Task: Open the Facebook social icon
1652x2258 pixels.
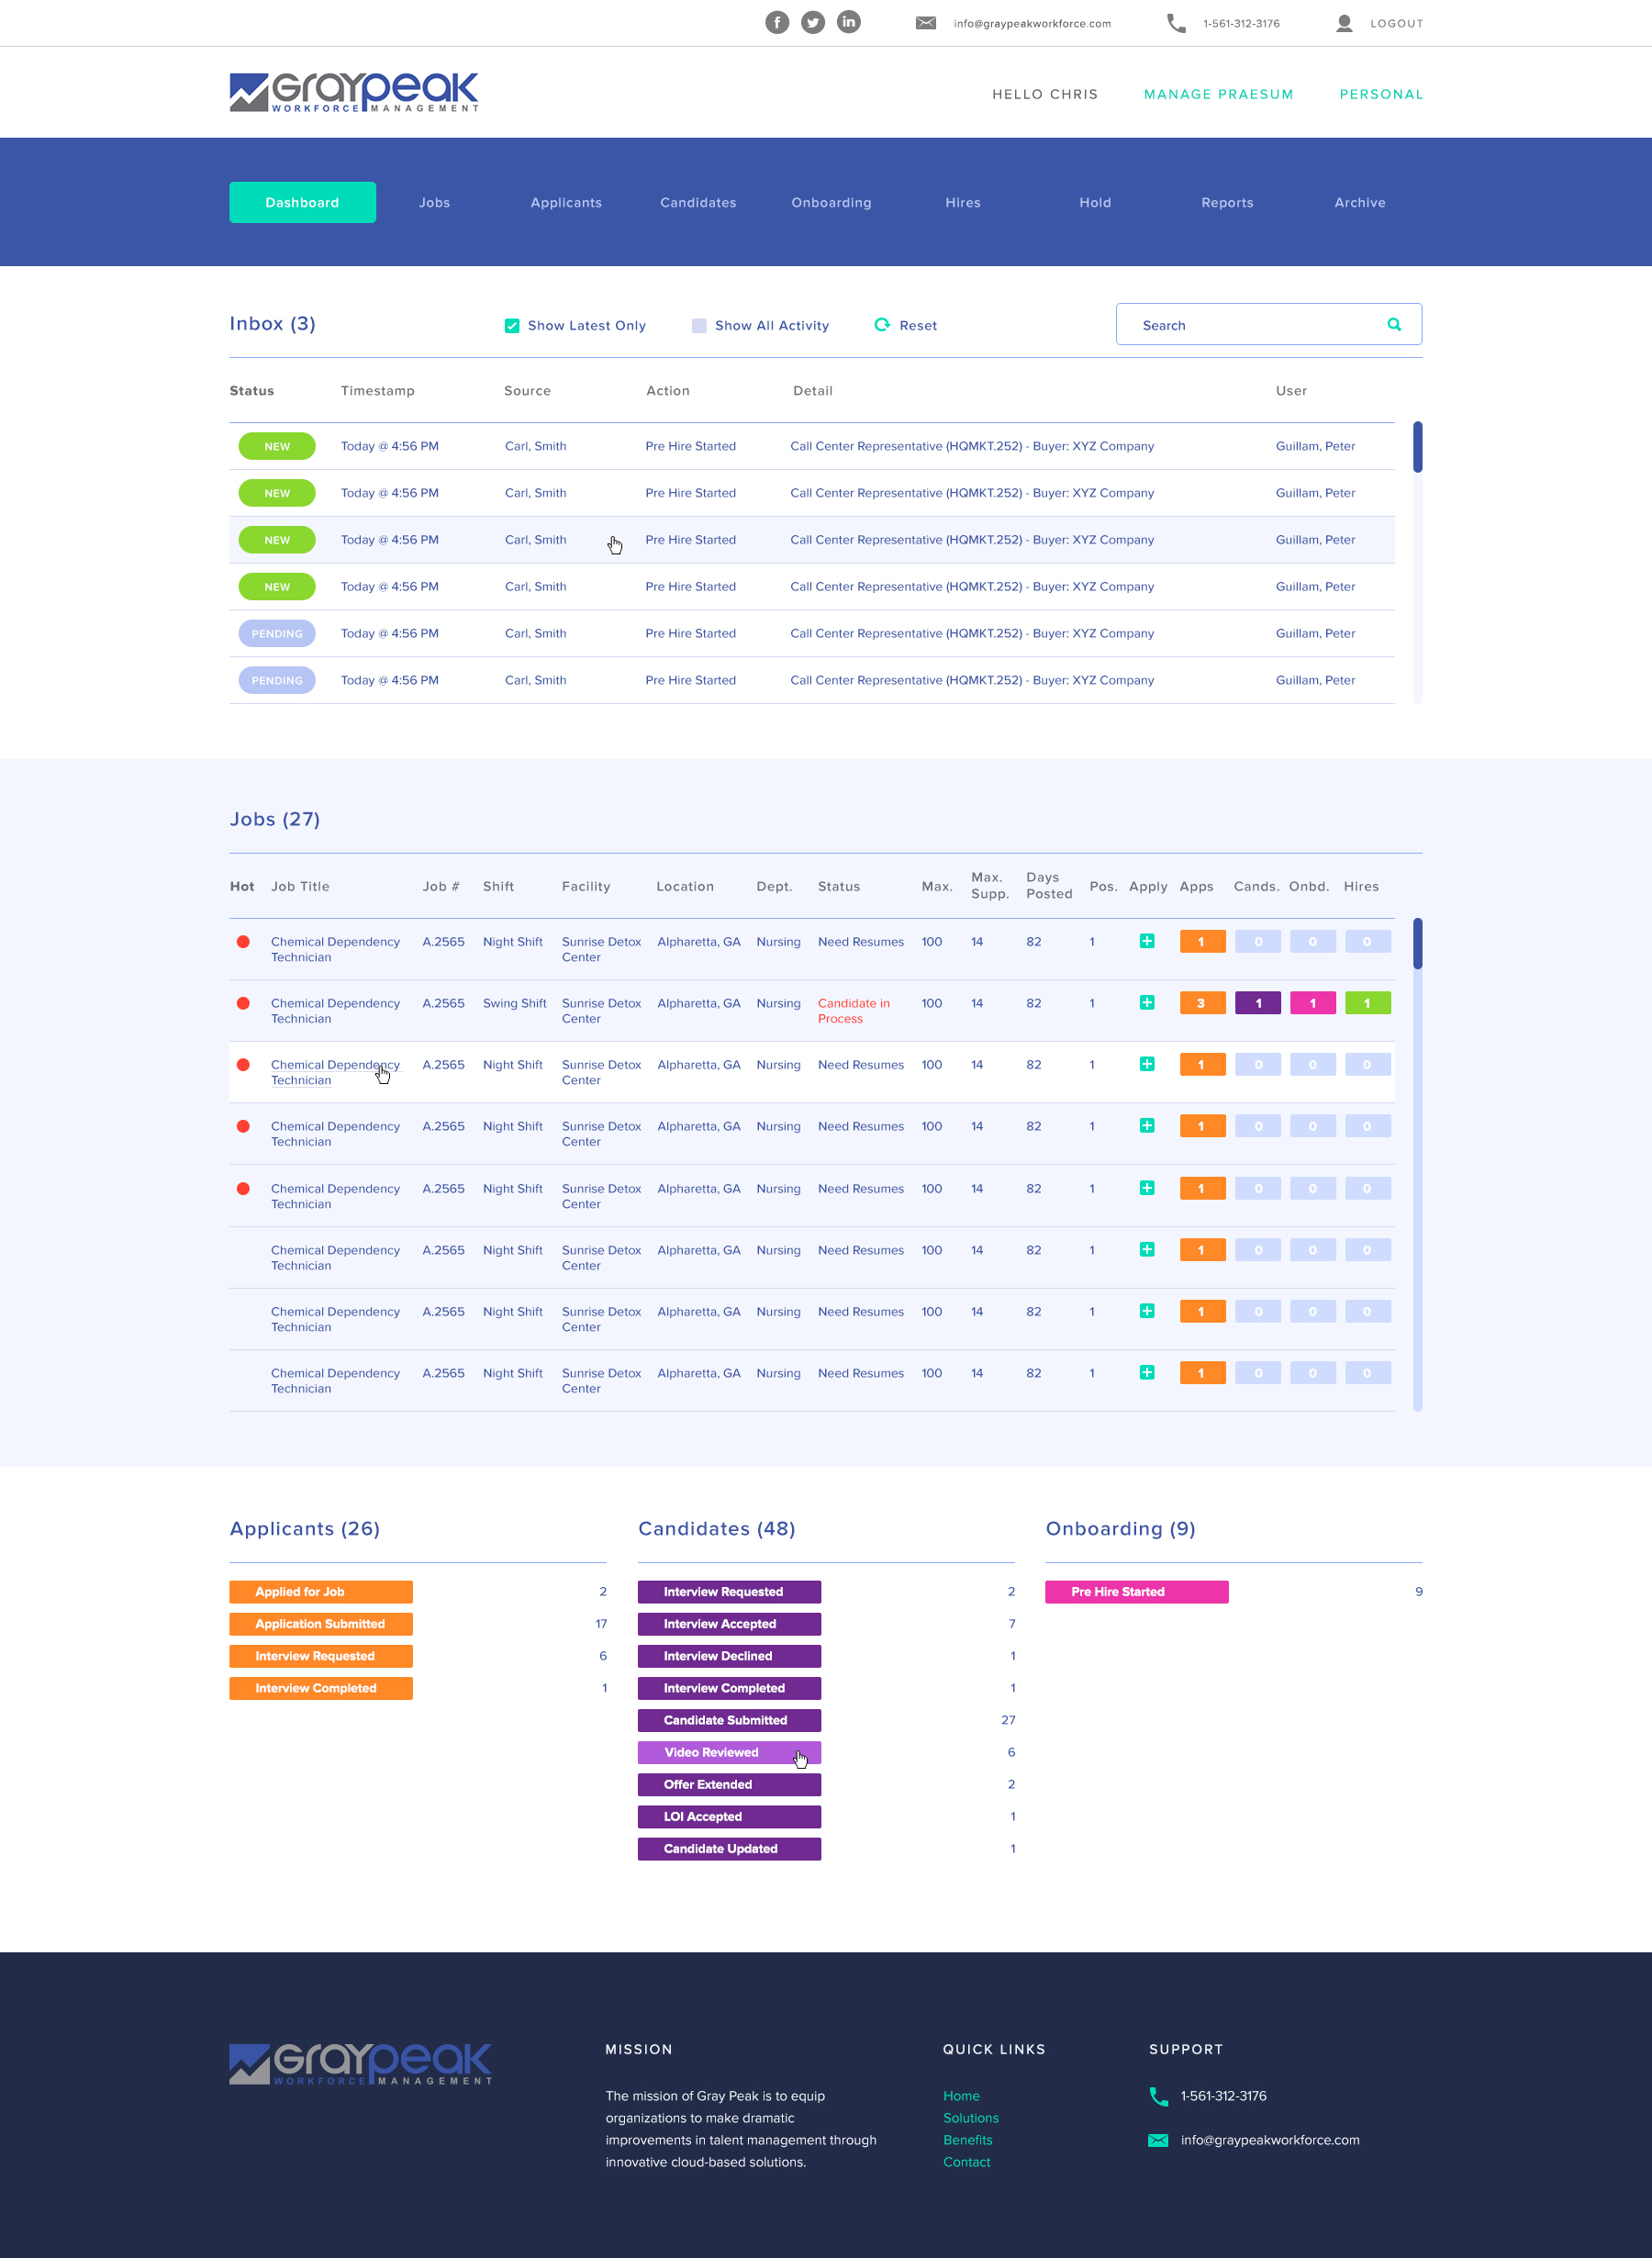Action: click(777, 22)
